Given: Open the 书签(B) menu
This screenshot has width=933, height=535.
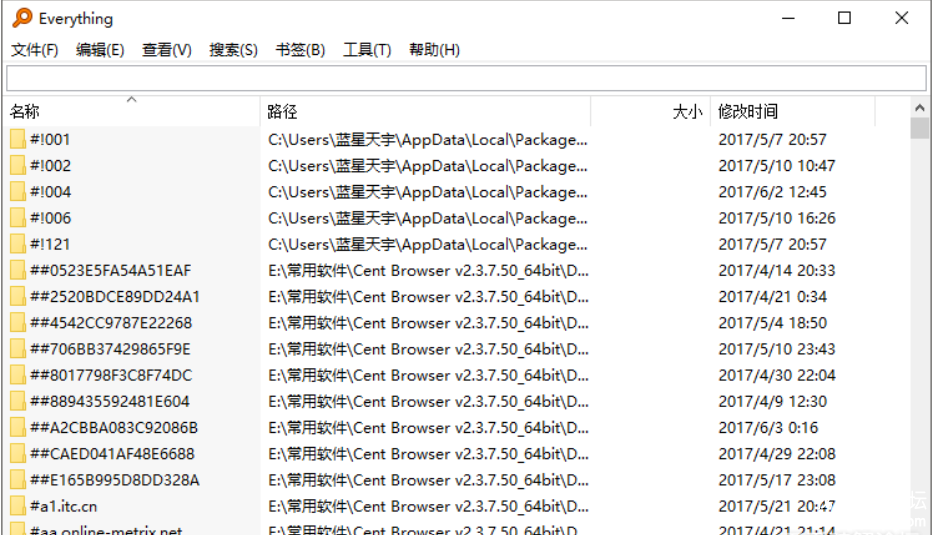Looking at the screenshot, I should point(300,50).
